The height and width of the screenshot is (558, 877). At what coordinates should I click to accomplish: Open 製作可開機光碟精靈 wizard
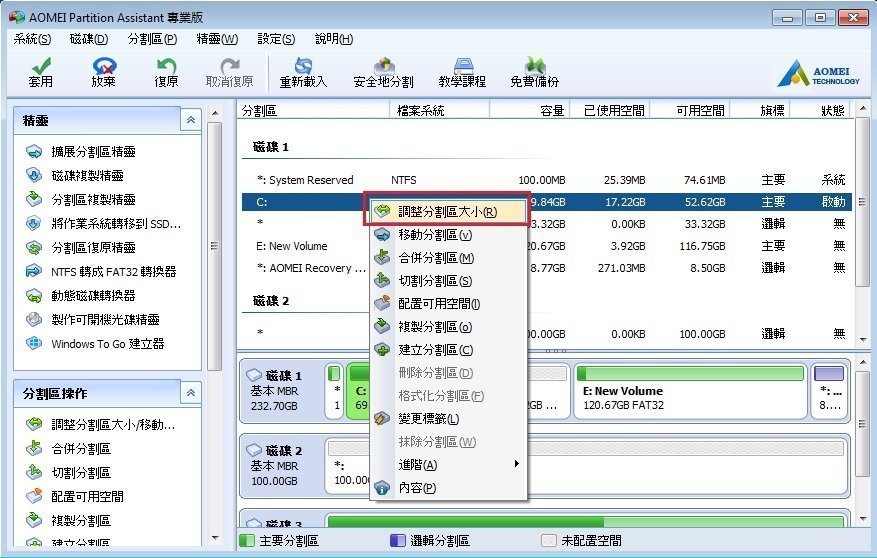[x=93, y=320]
